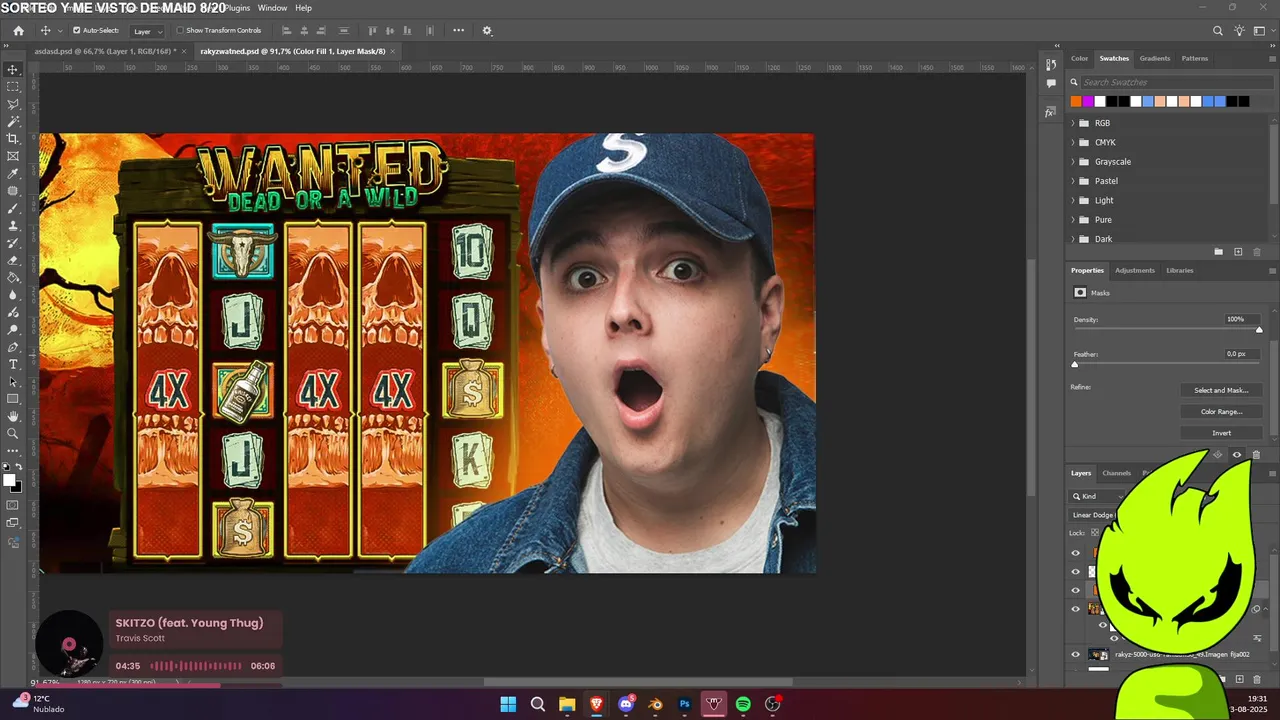Select the Lasso tool
The height and width of the screenshot is (720, 1280).
coord(13,104)
